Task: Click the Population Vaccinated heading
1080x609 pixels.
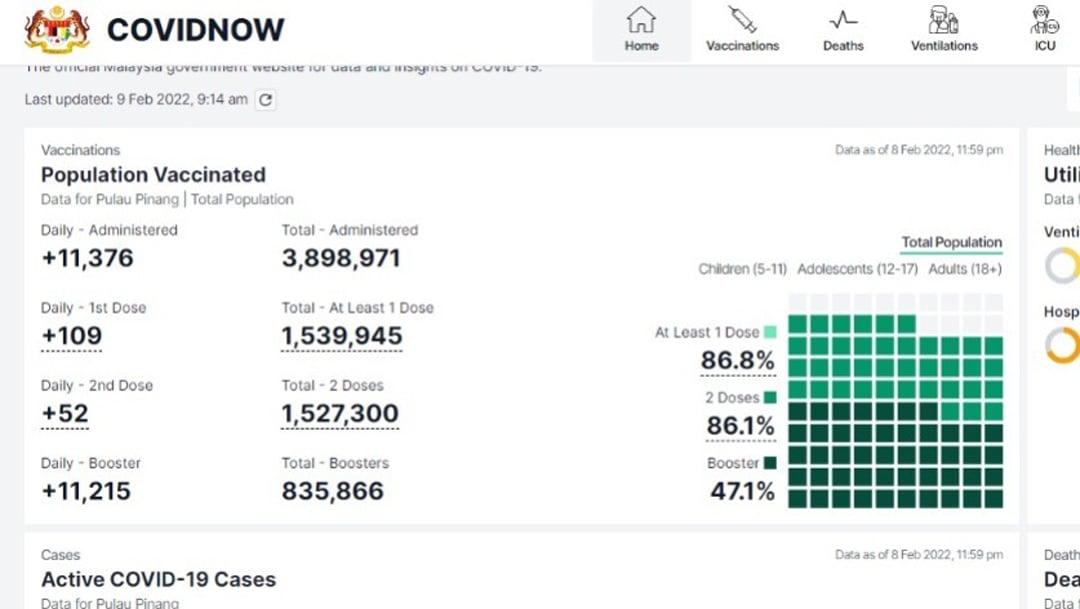Action: point(153,175)
